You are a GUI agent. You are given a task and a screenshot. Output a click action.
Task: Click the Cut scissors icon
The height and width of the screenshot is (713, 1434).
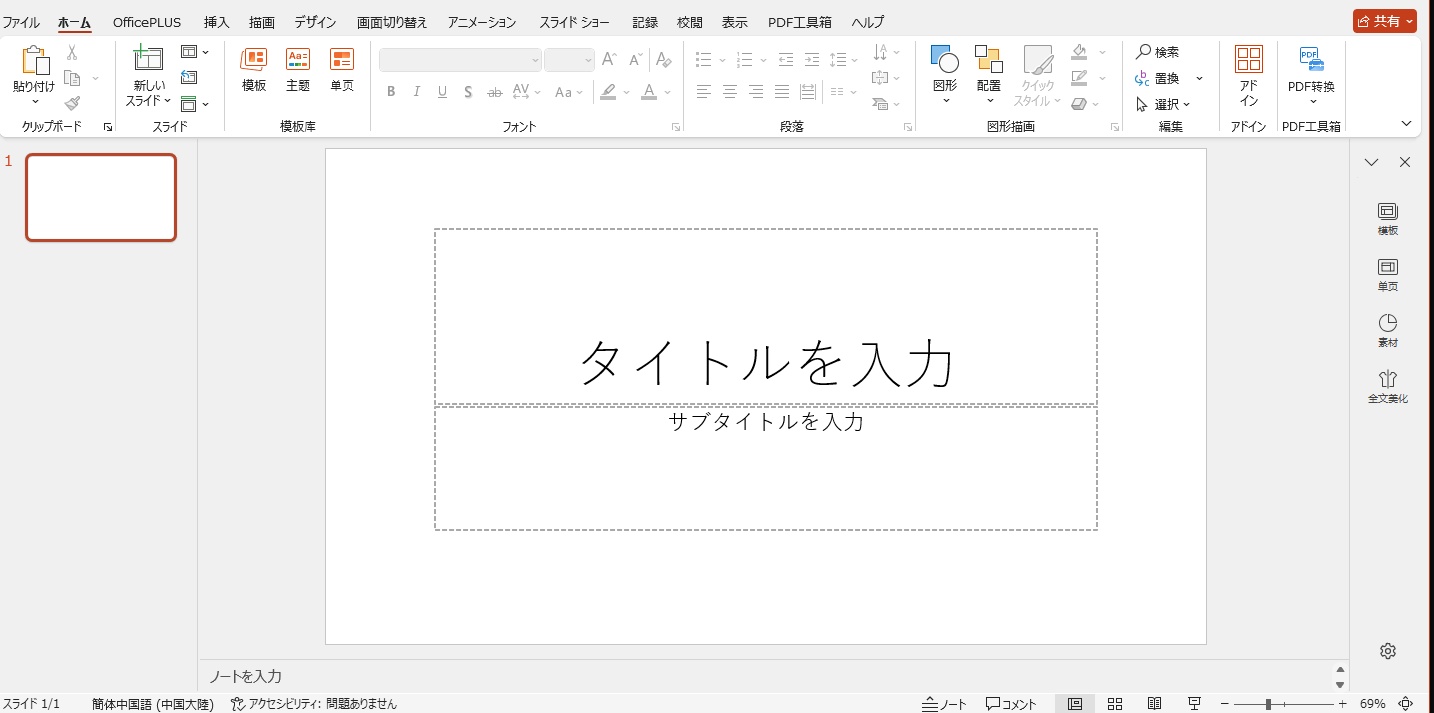point(72,53)
